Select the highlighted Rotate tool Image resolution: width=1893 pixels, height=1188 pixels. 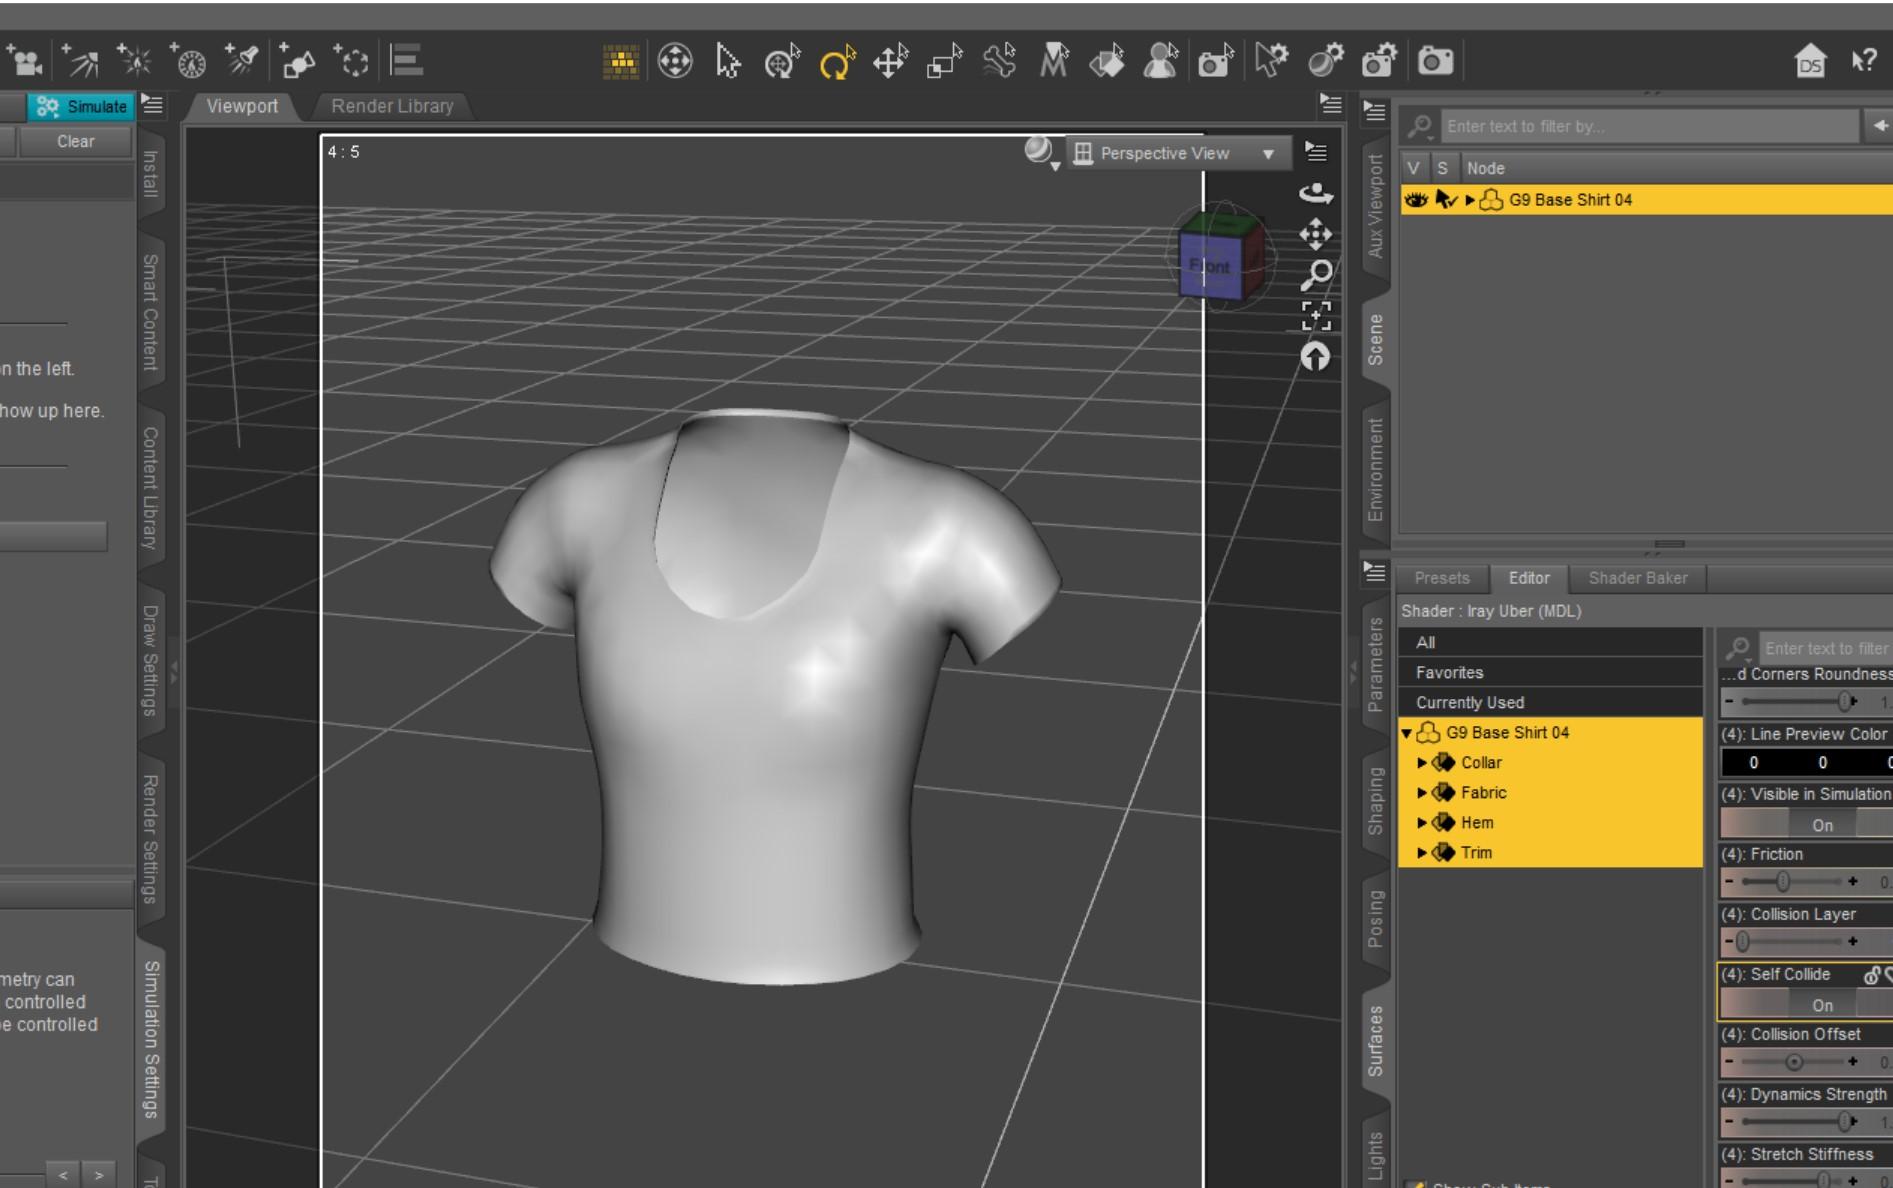tap(837, 62)
